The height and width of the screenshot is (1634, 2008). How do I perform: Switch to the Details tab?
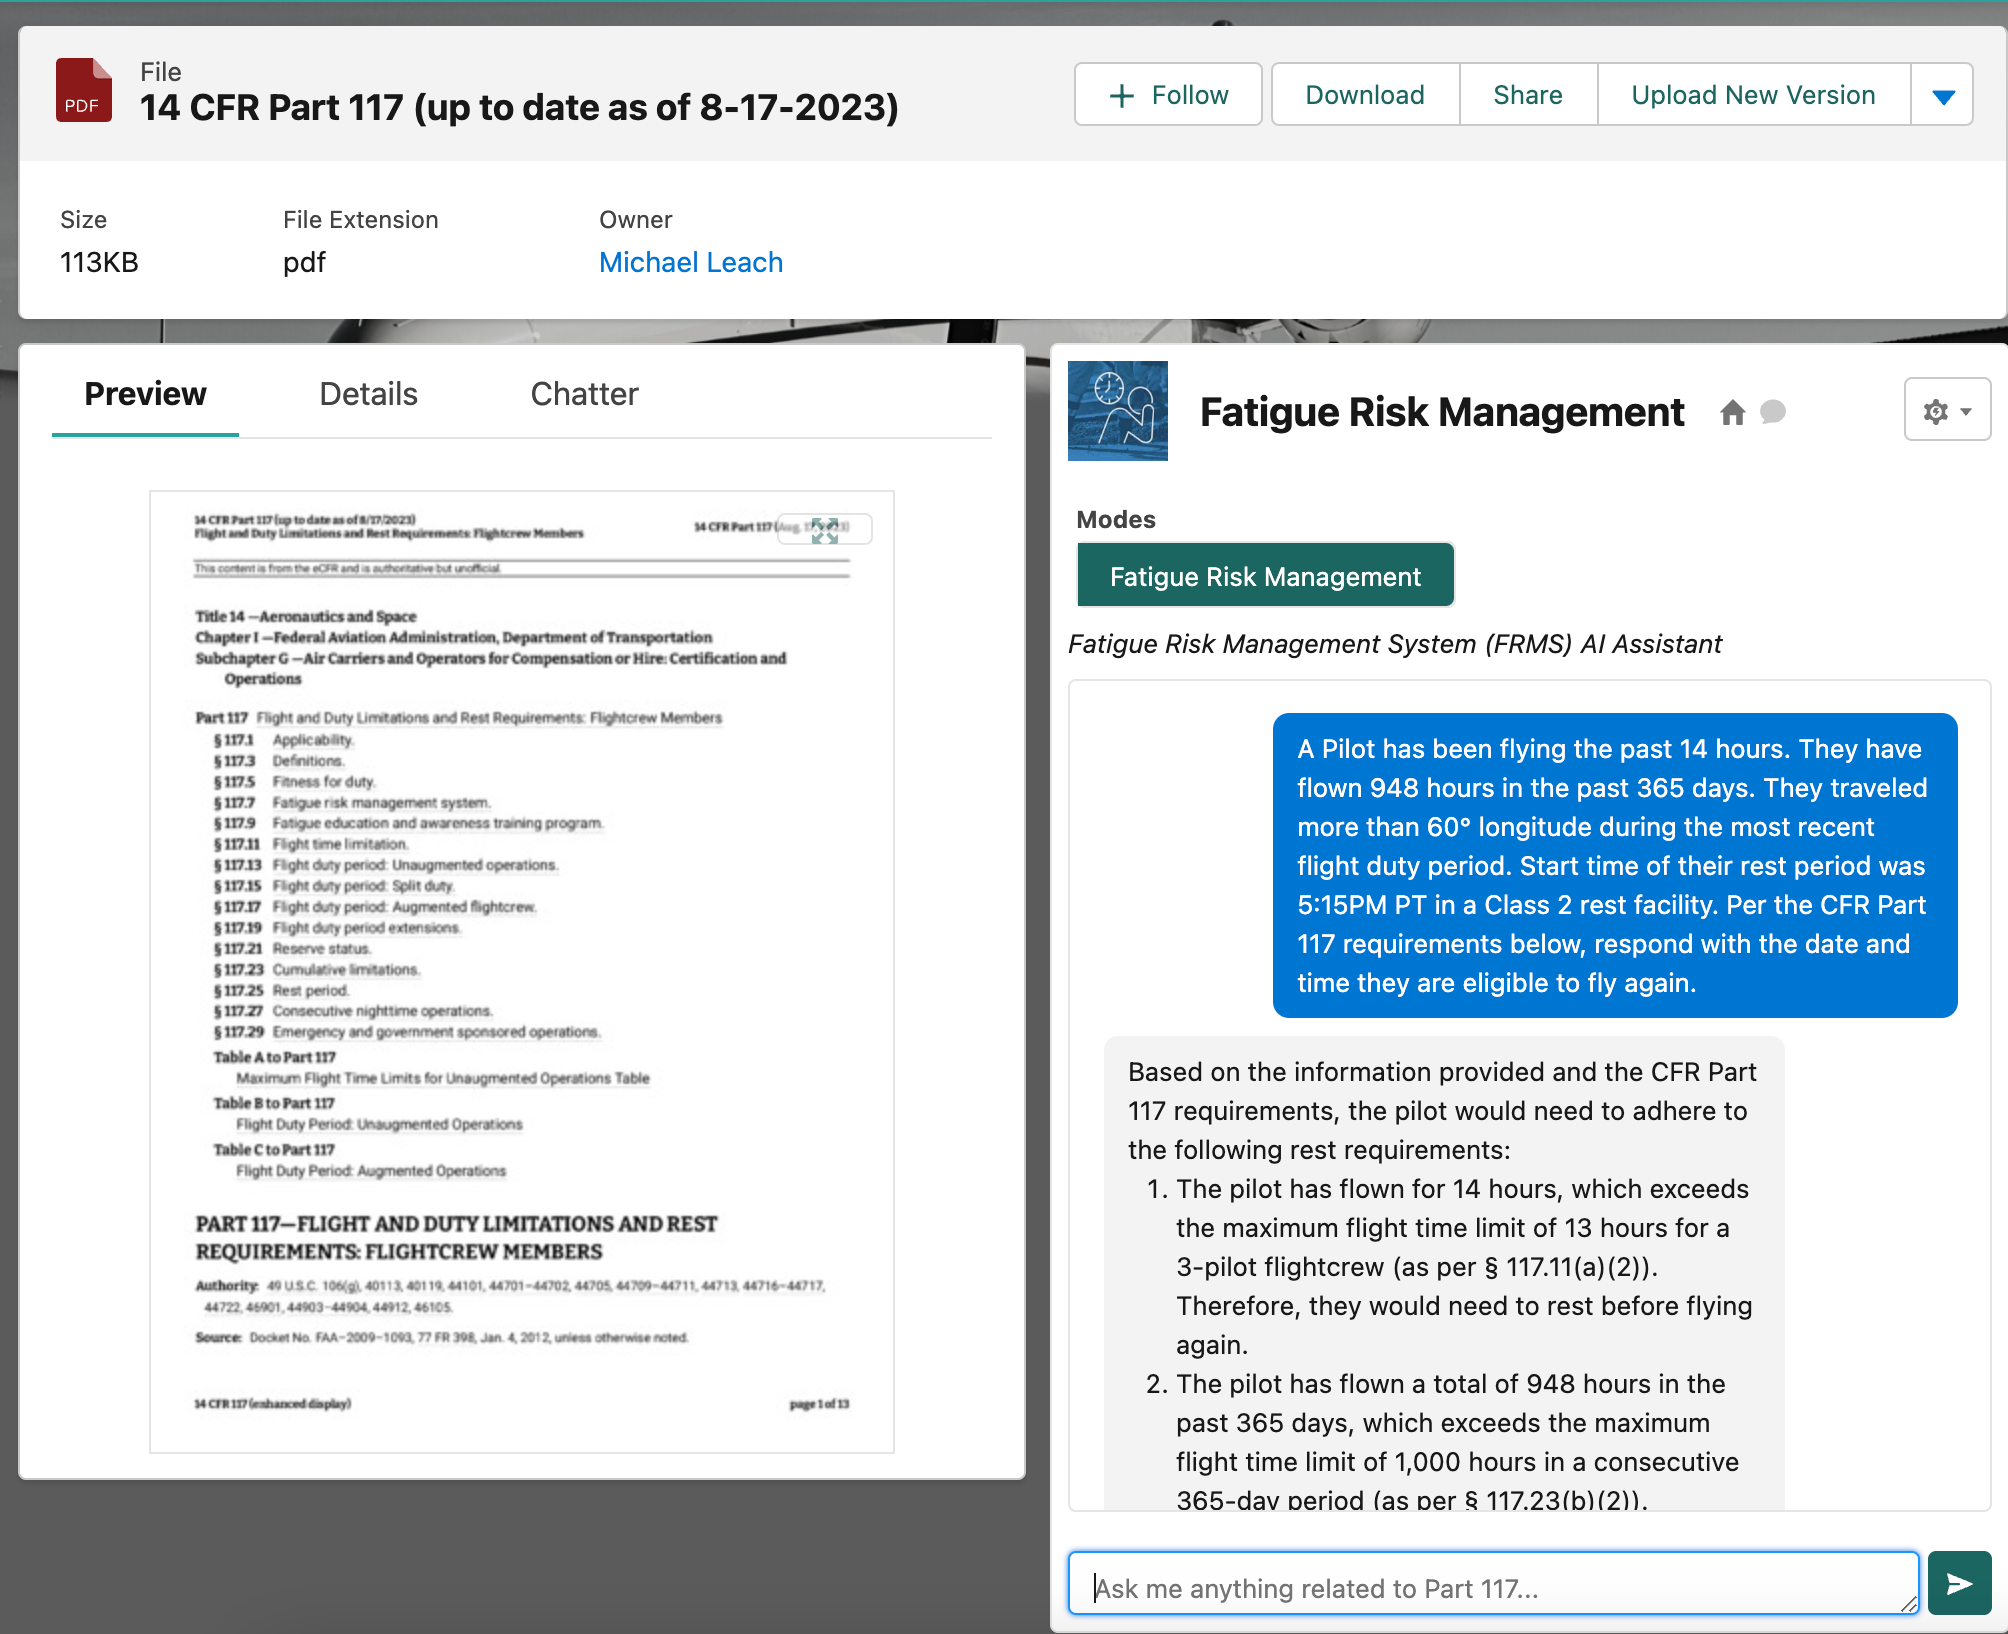pyautogui.click(x=368, y=394)
